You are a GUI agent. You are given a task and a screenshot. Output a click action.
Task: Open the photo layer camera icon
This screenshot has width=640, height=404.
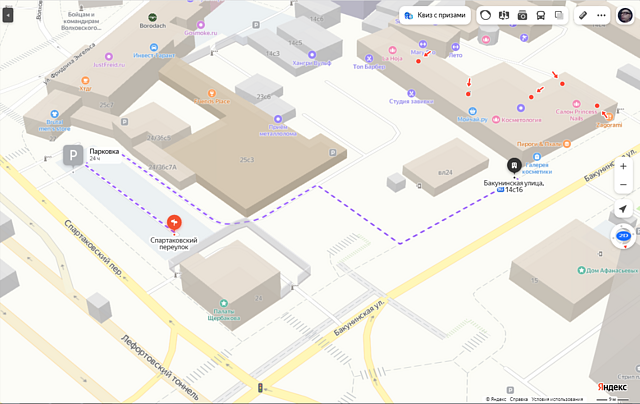point(523,16)
